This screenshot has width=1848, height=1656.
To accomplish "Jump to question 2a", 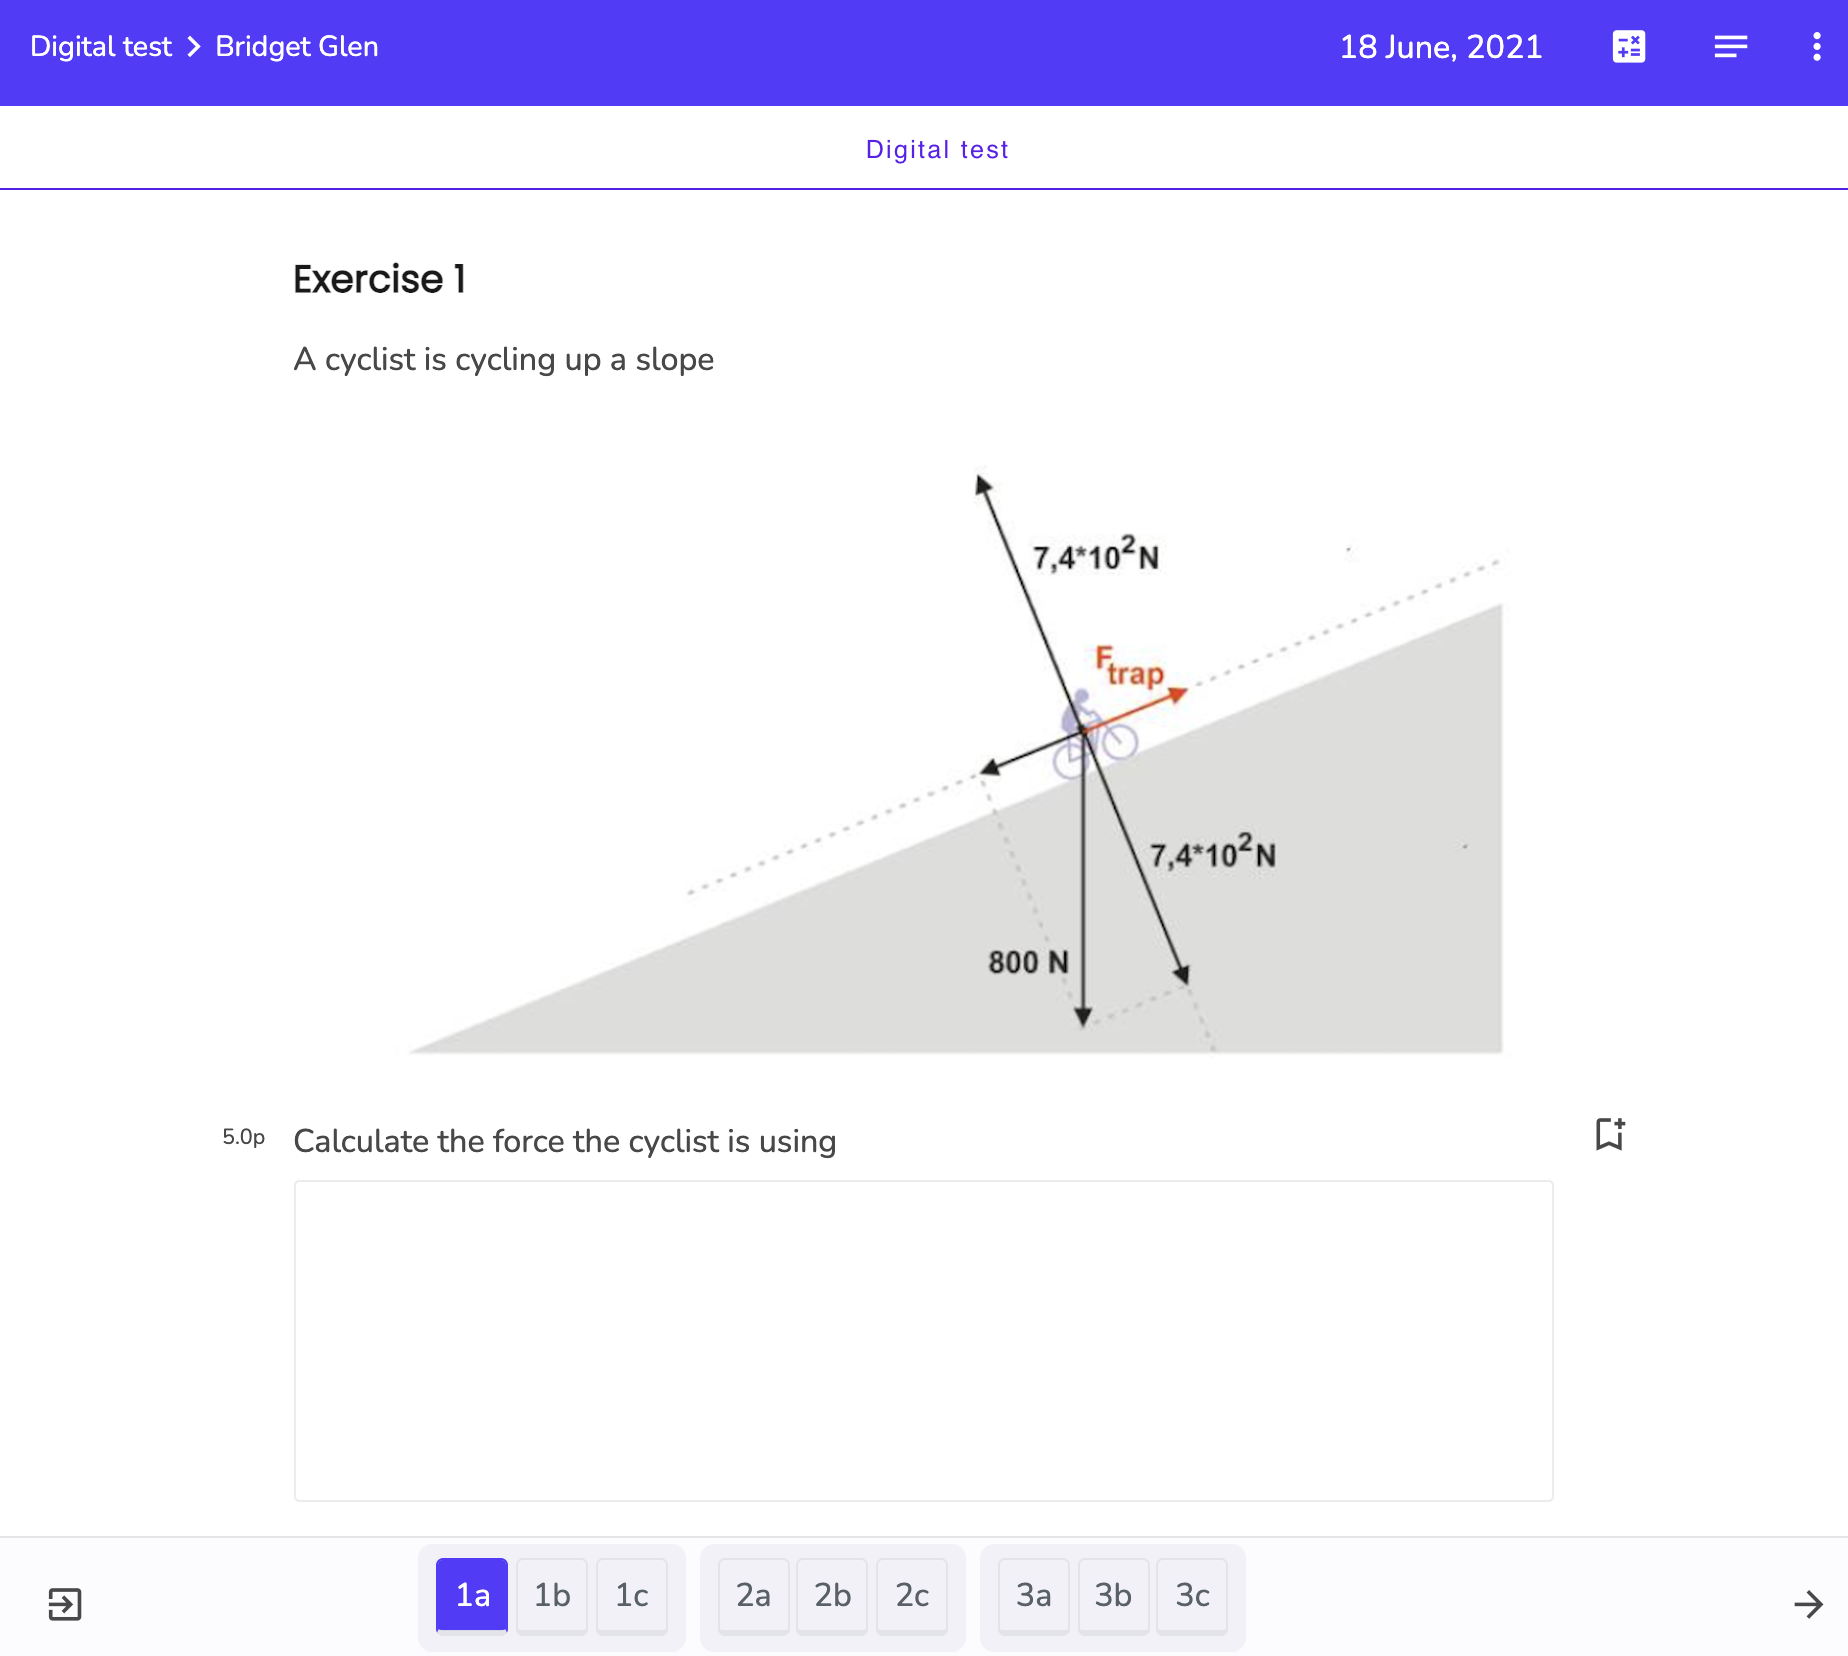I will tap(753, 1595).
